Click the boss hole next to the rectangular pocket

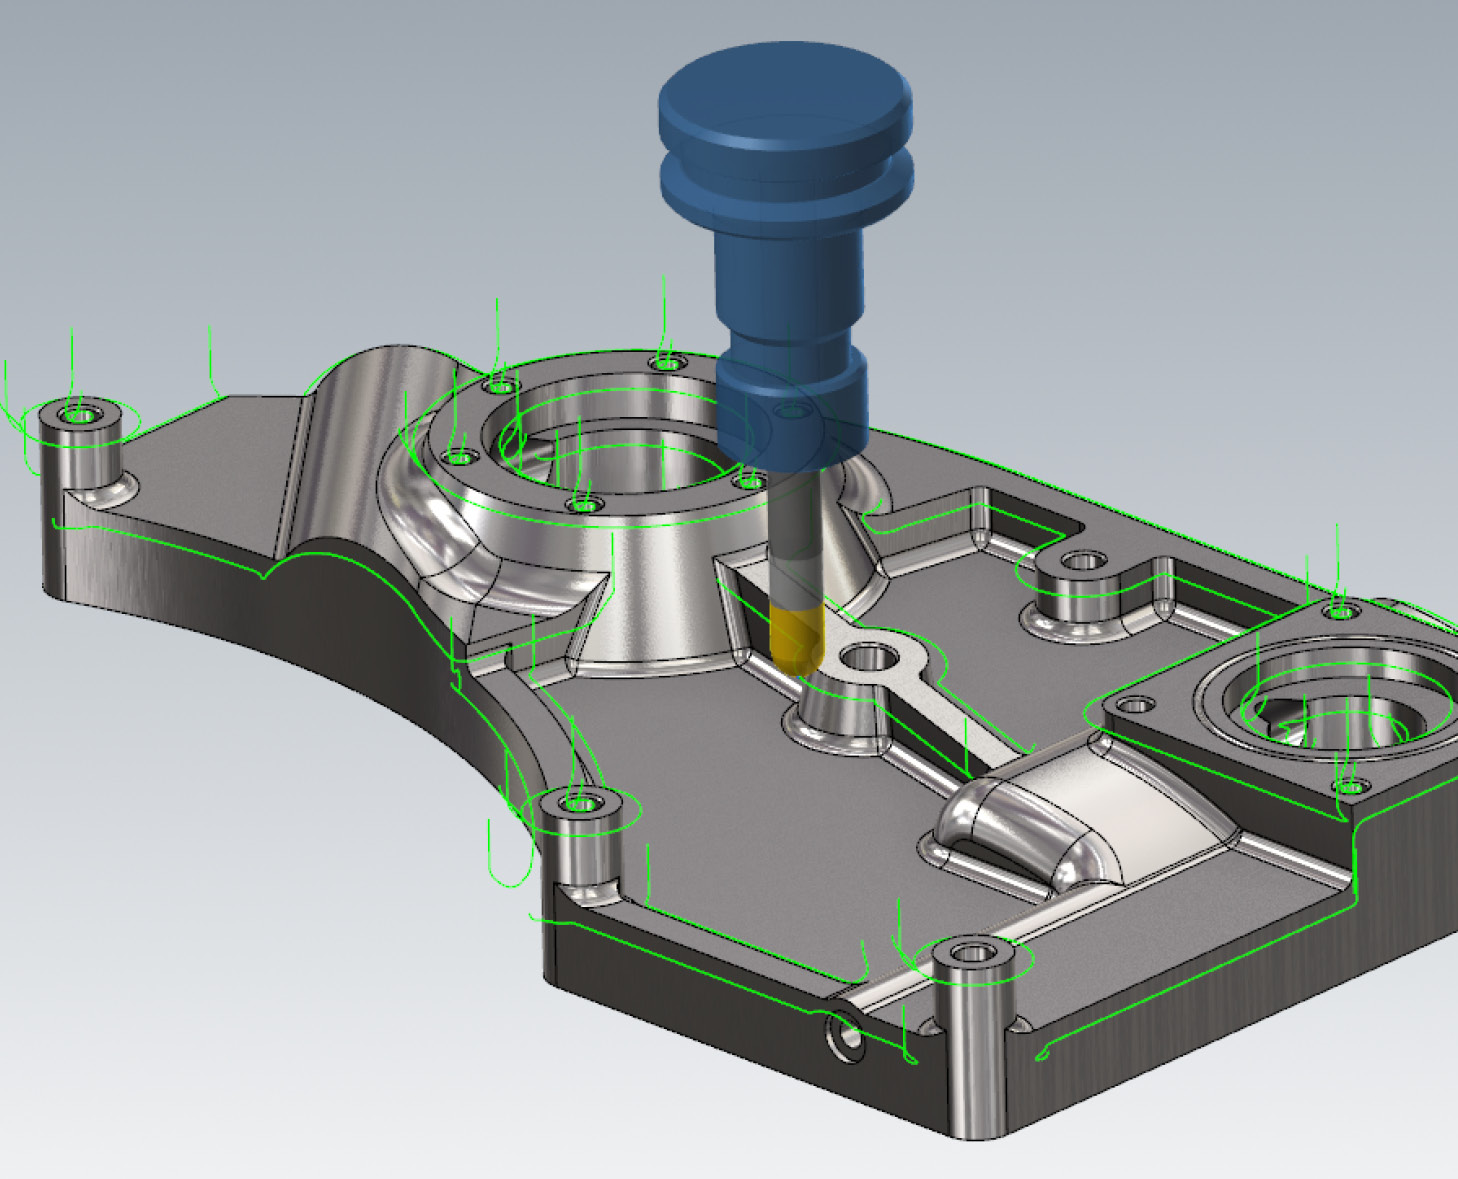[x=1080, y=560]
